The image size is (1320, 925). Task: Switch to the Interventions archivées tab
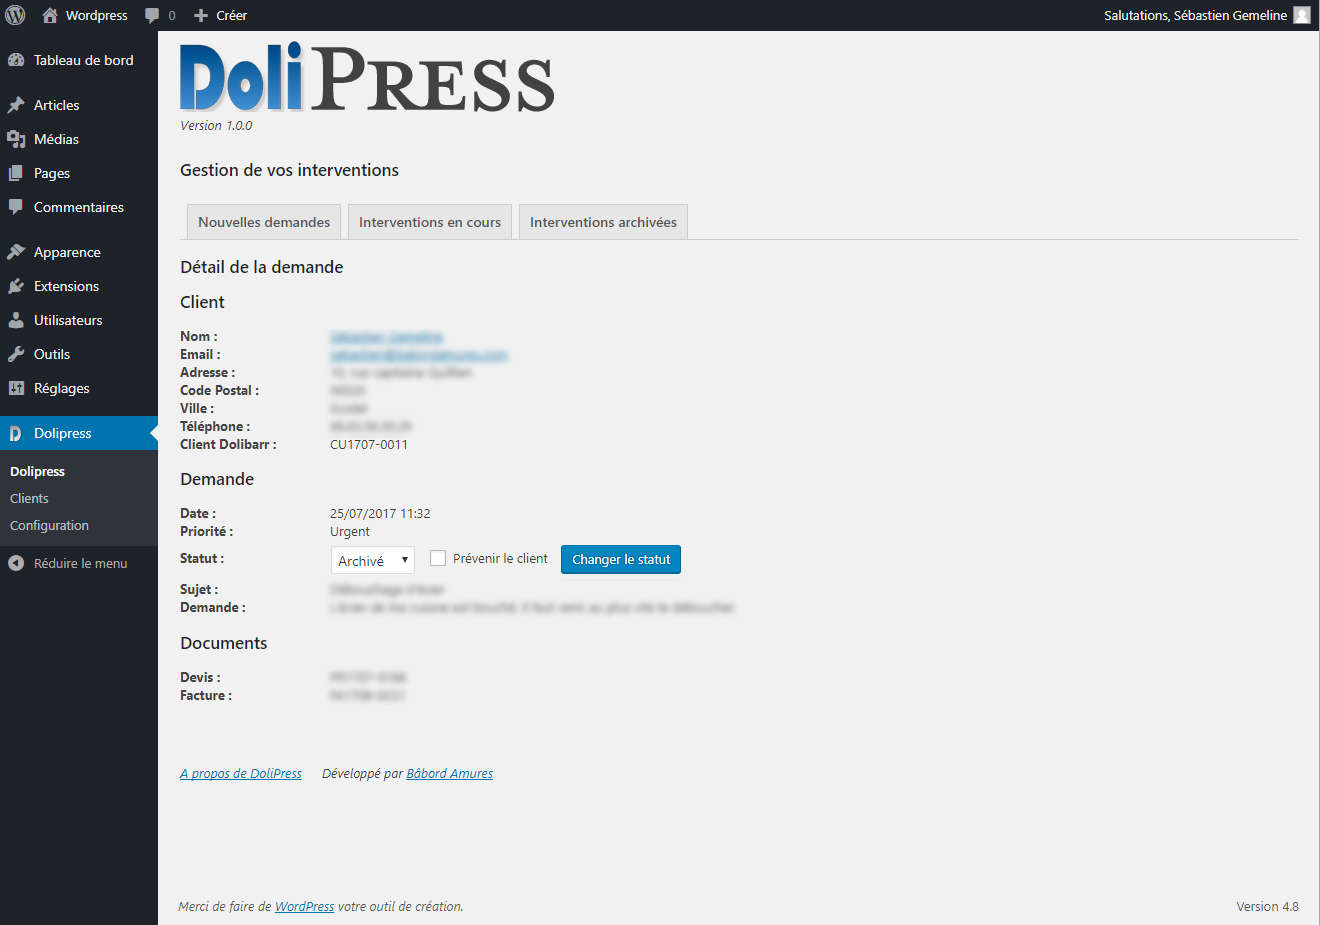603,222
